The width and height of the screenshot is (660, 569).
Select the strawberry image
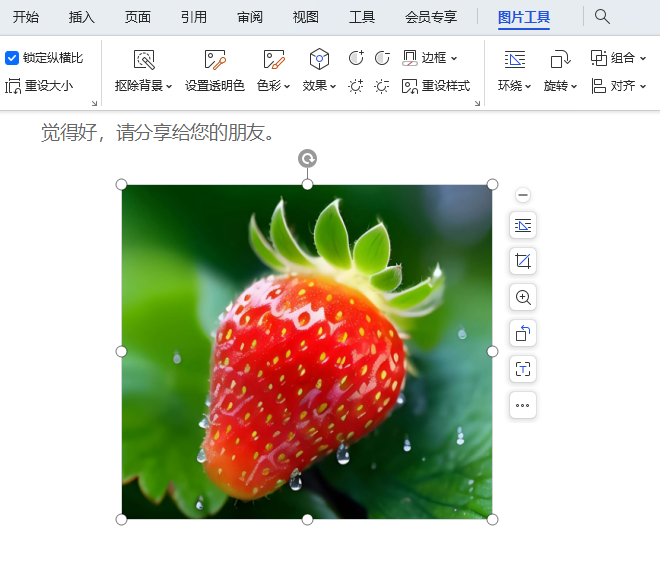(x=307, y=352)
